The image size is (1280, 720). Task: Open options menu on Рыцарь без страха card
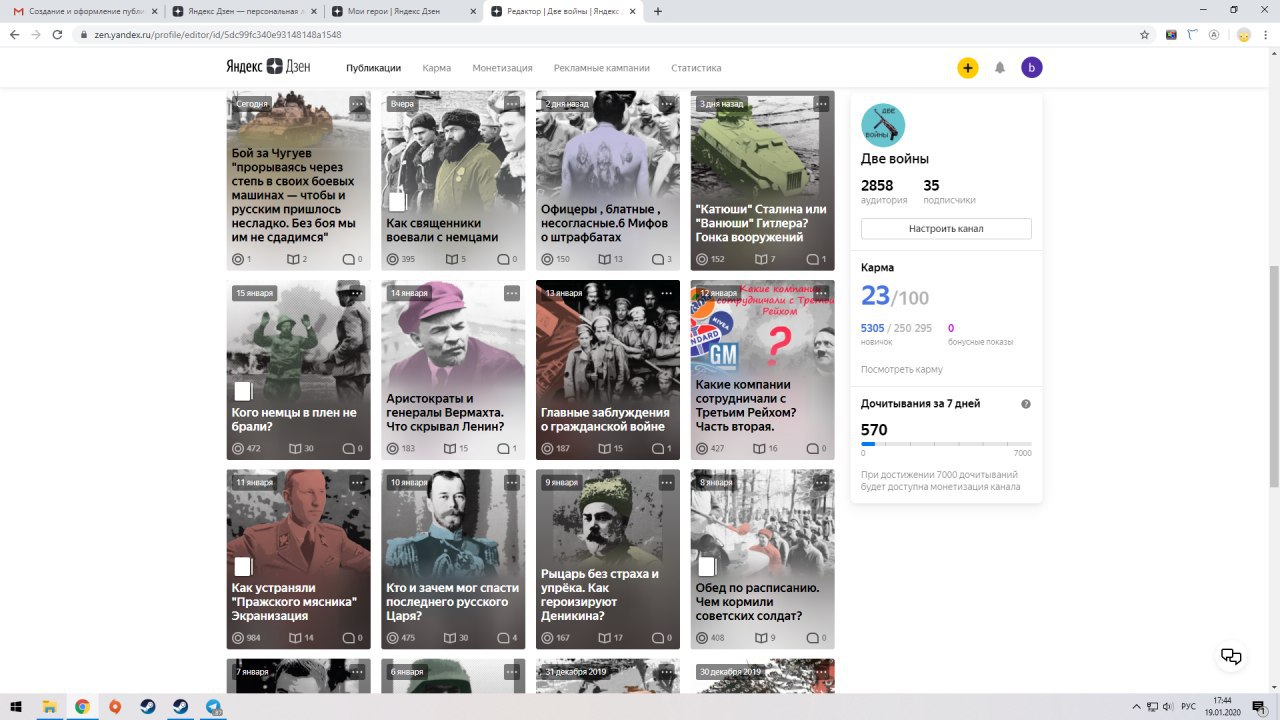pos(667,482)
